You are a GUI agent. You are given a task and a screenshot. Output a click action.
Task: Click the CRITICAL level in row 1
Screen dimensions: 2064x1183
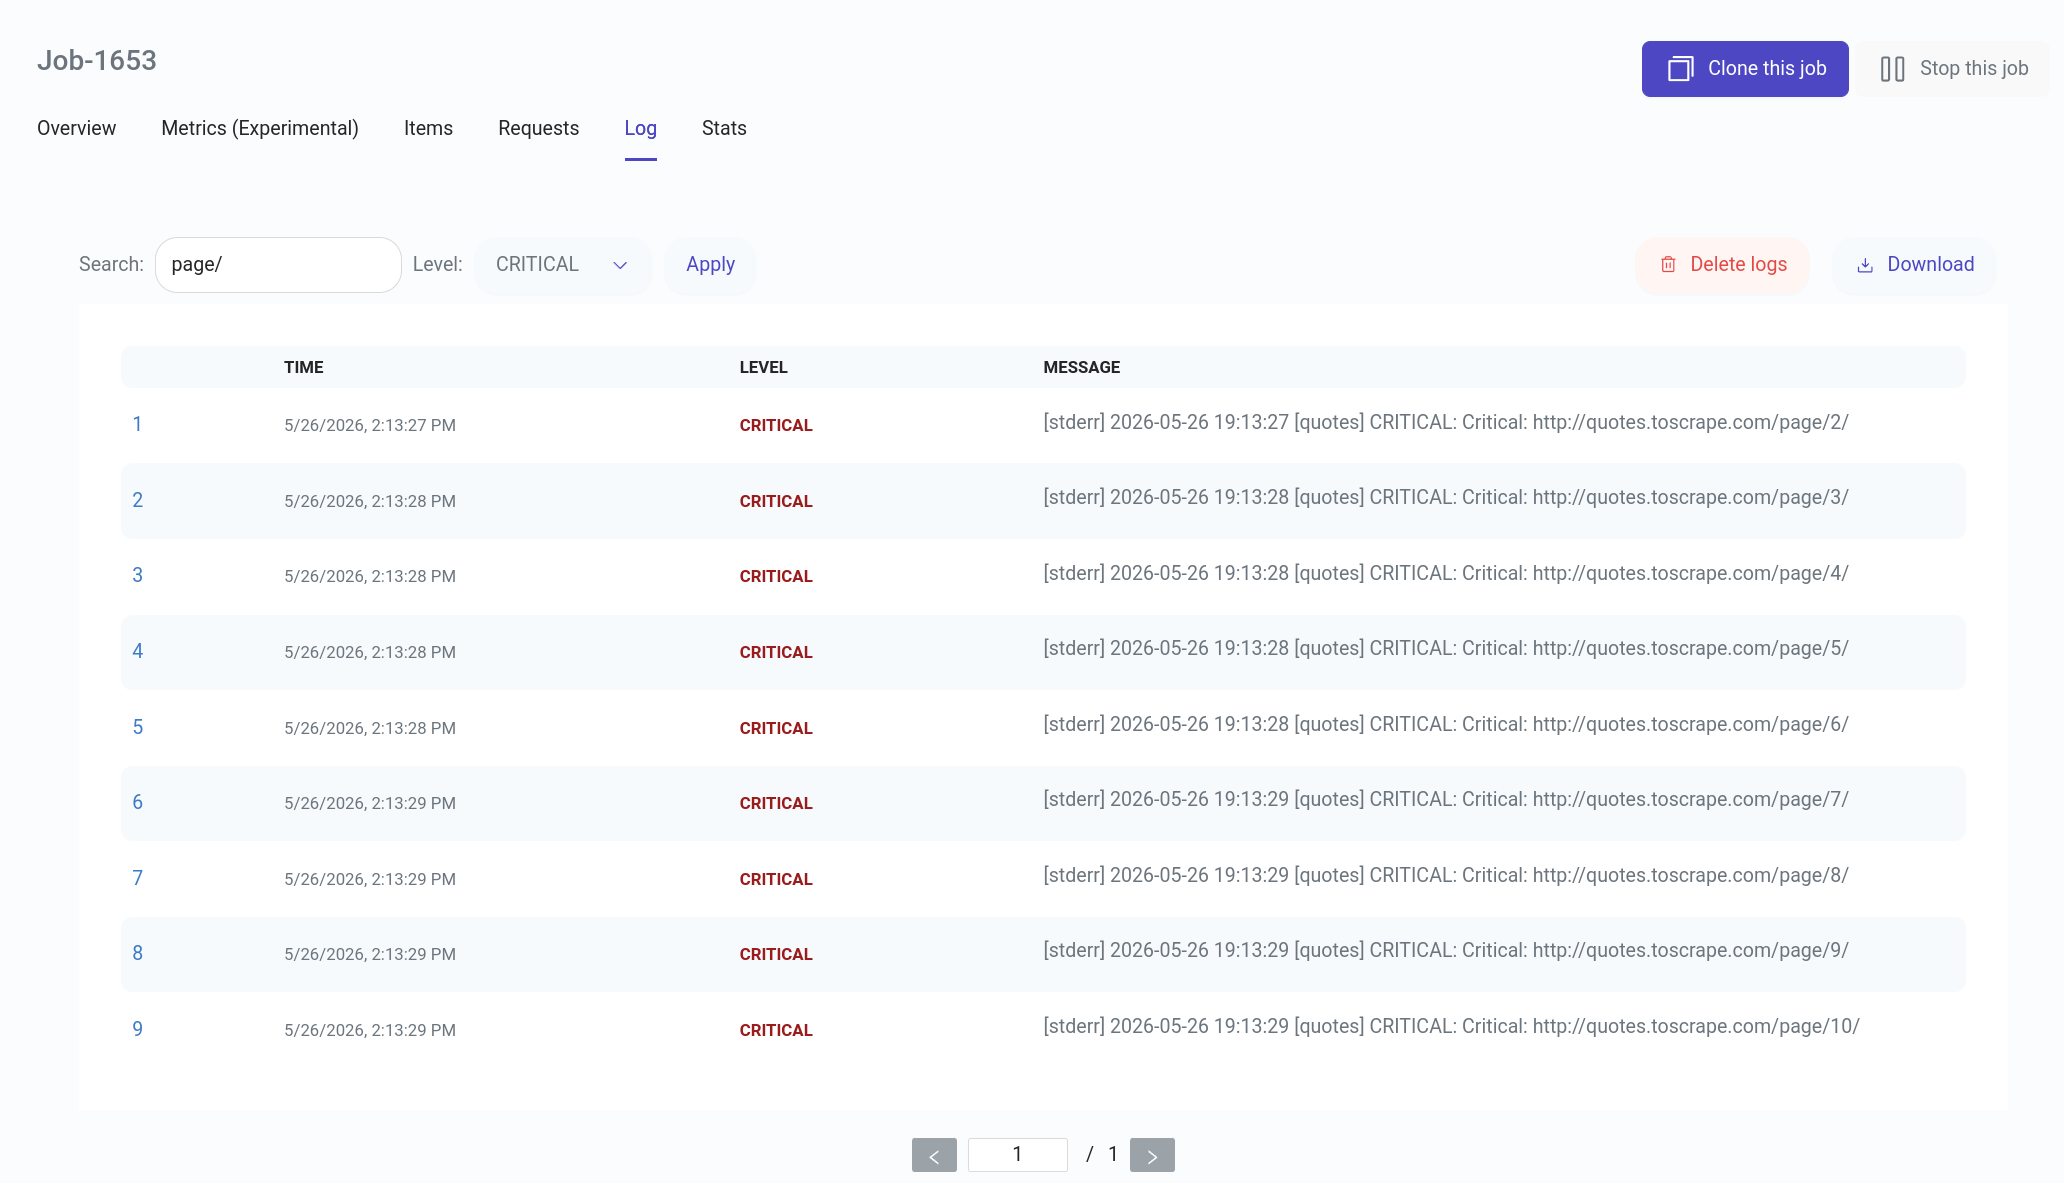click(x=776, y=425)
